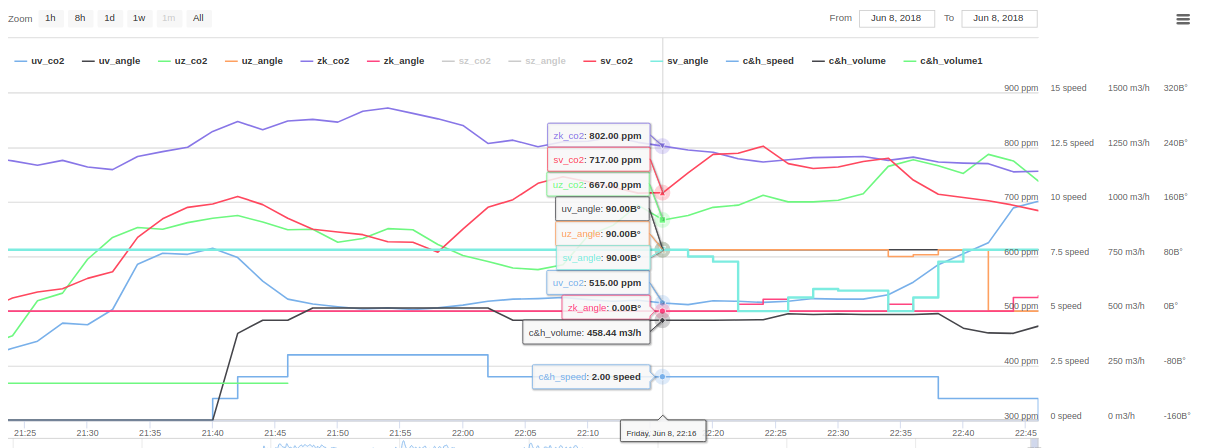Toggle uz_co2 series in legend
Image resolution: width=1208 pixels, height=448 pixels.
pos(182,61)
